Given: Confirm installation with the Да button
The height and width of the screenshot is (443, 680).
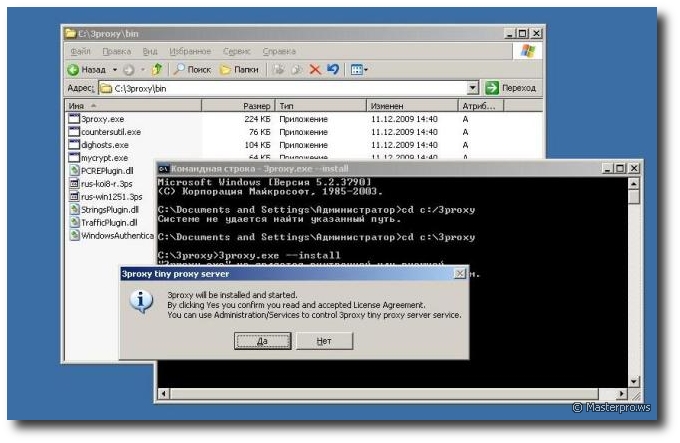Looking at the screenshot, I should click(262, 341).
